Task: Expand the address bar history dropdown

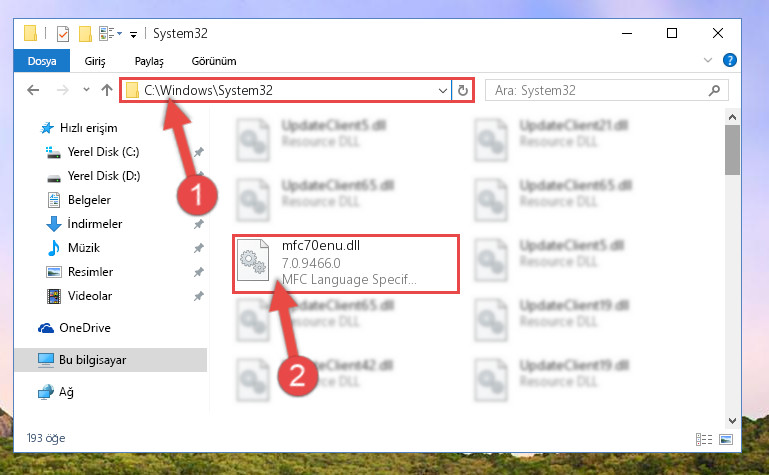Action: tap(442, 91)
